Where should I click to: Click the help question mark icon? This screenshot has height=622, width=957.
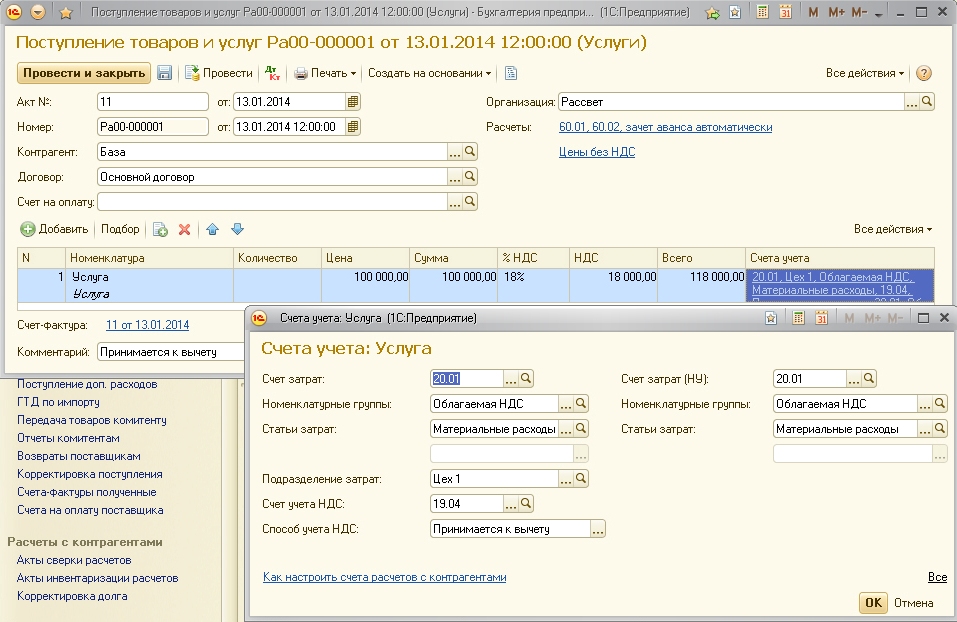click(924, 73)
